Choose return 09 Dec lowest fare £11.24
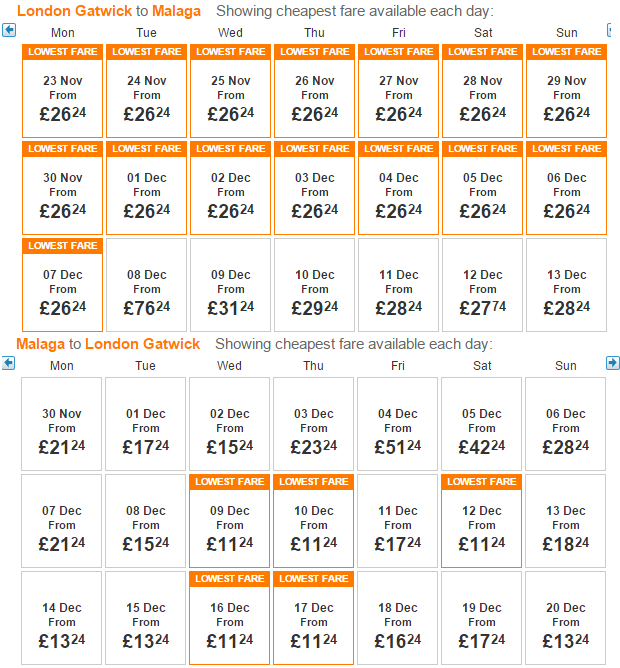620x668 pixels. click(230, 521)
